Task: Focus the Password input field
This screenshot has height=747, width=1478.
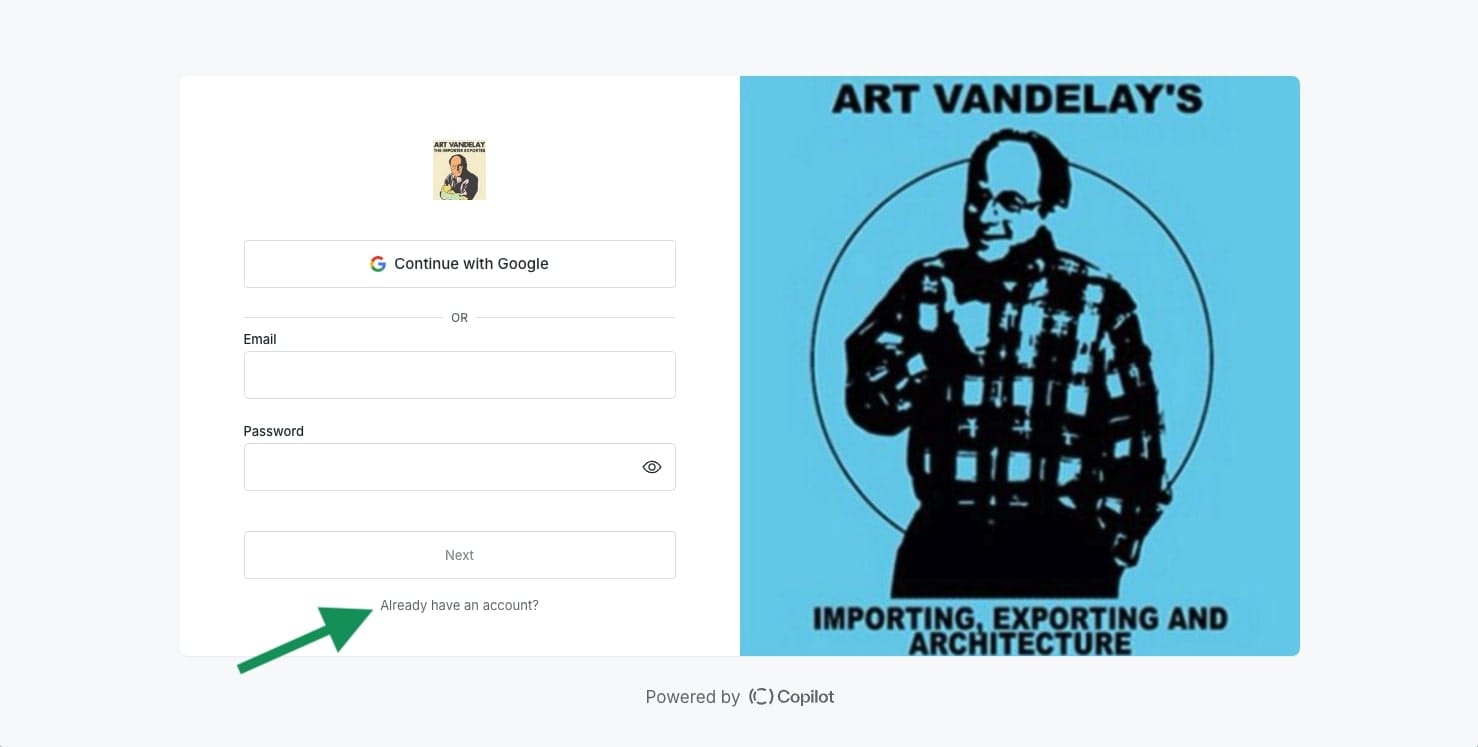Action: [x=440, y=467]
